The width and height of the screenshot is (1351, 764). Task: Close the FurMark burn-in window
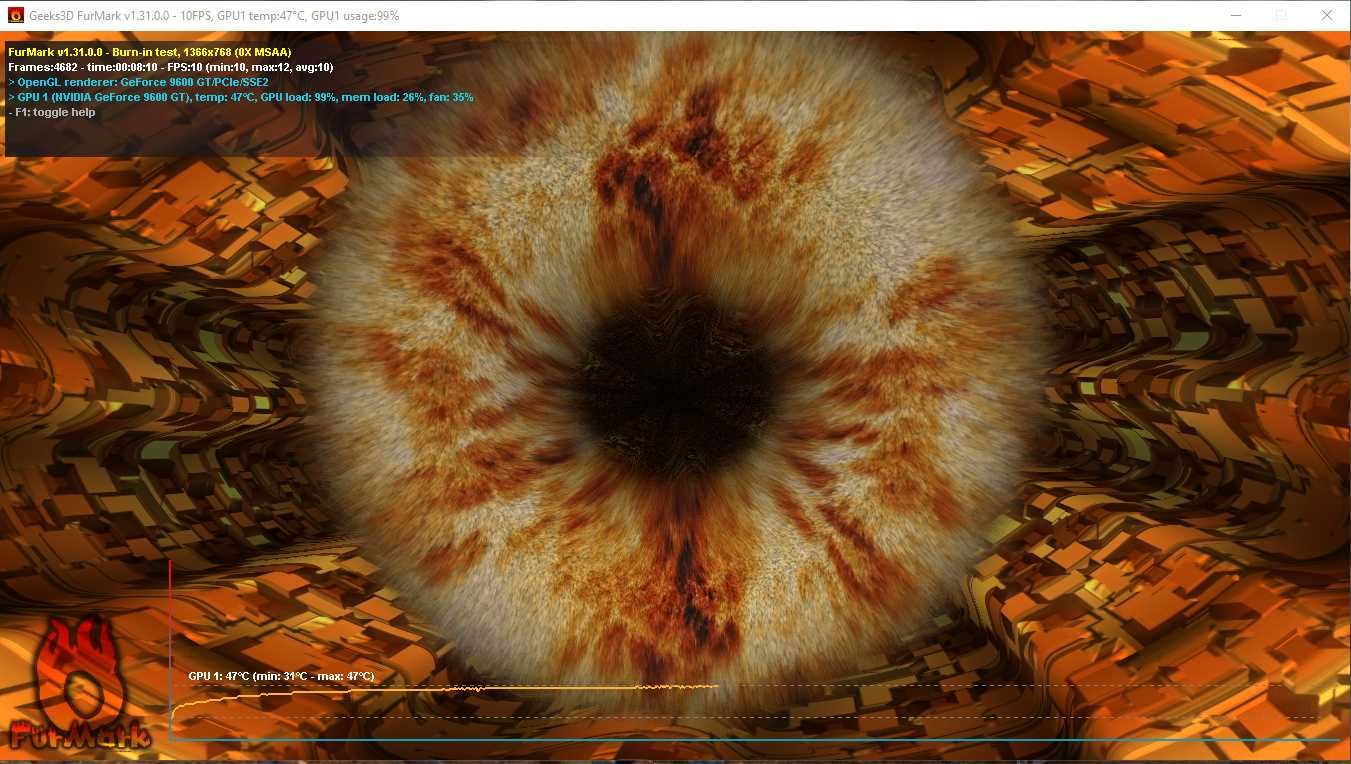(1327, 15)
